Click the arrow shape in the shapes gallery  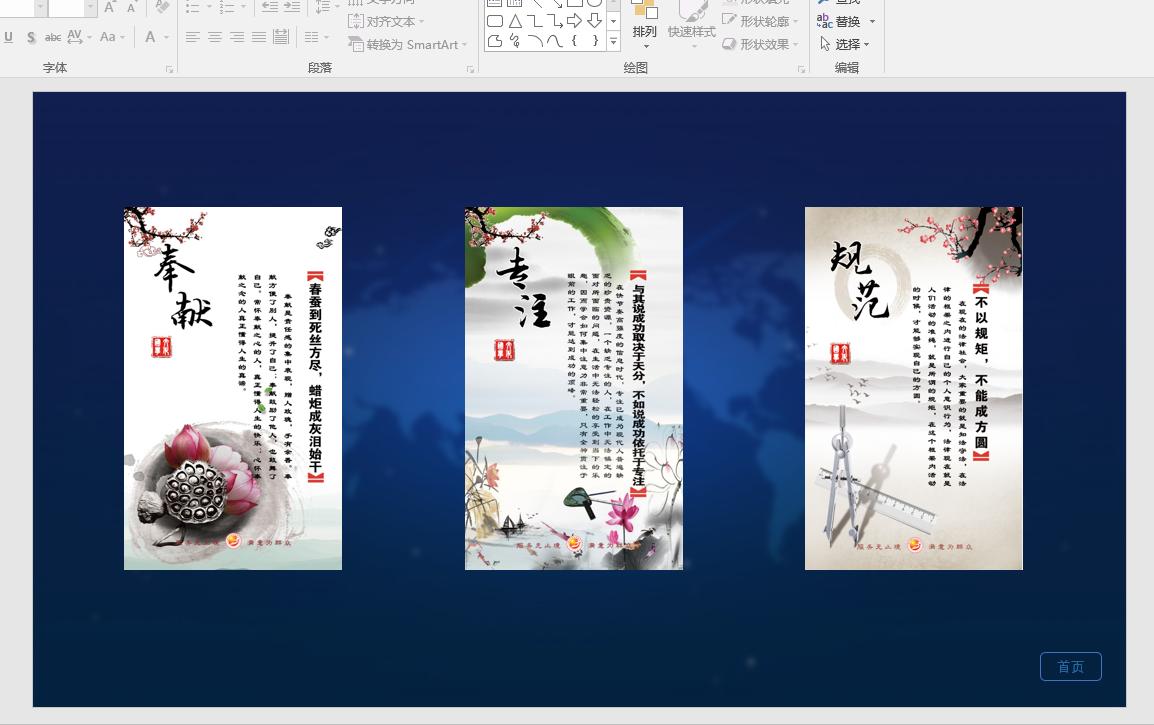(575, 21)
